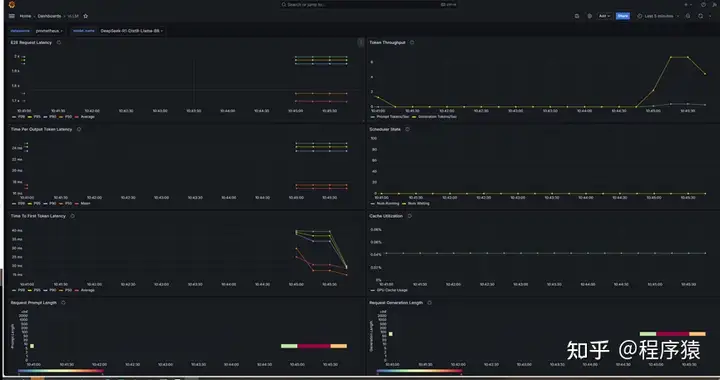Focus the Search or jump to field
The image size is (720, 380).
point(370,5)
